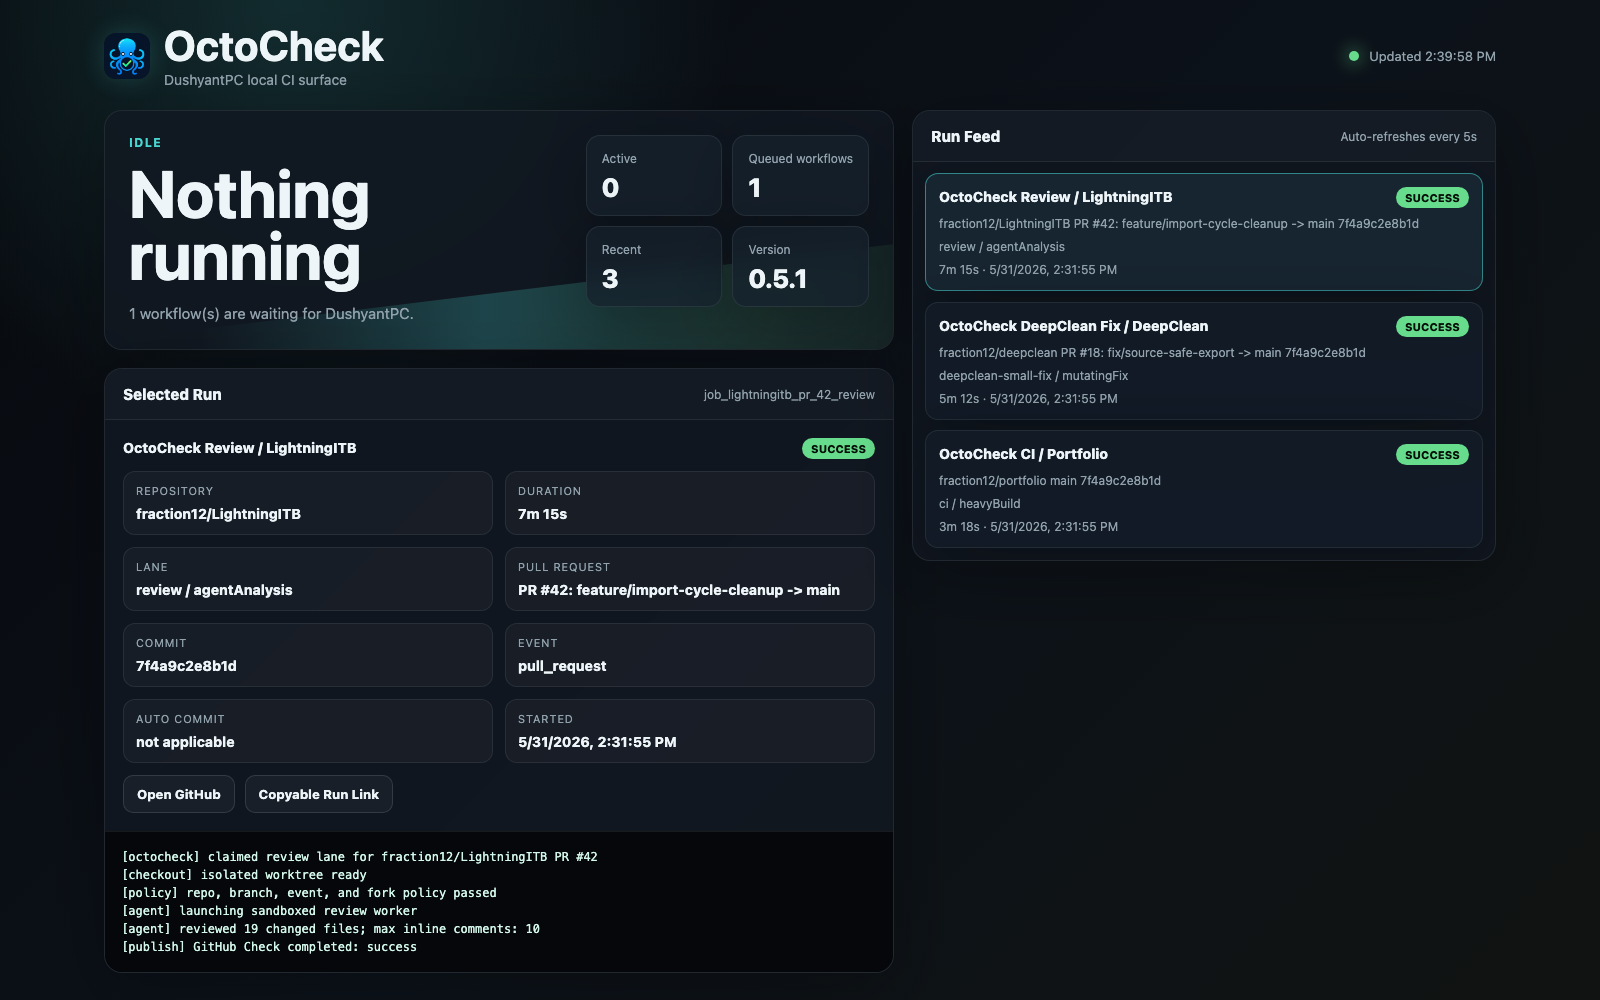Image resolution: width=1600 pixels, height=1000 pixels.
Task: Click 'fraction12/LightningITB PR #42' line in feed
Action: [x=1179, y=224]
